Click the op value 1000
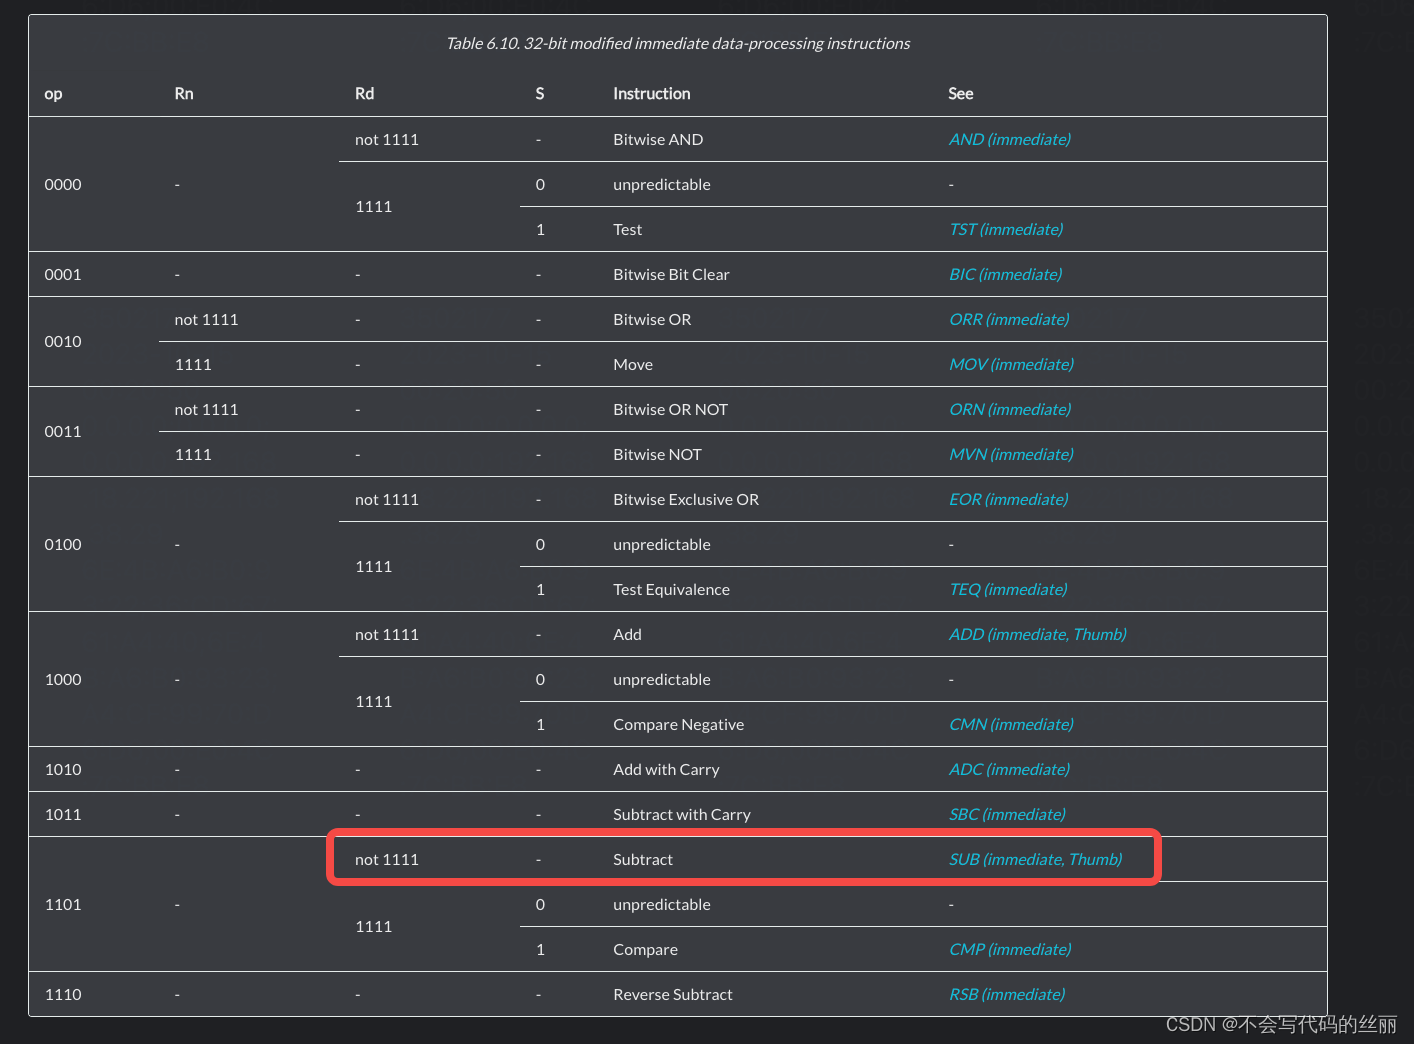Viewport: 1414px width, 1044px height. 63,680
